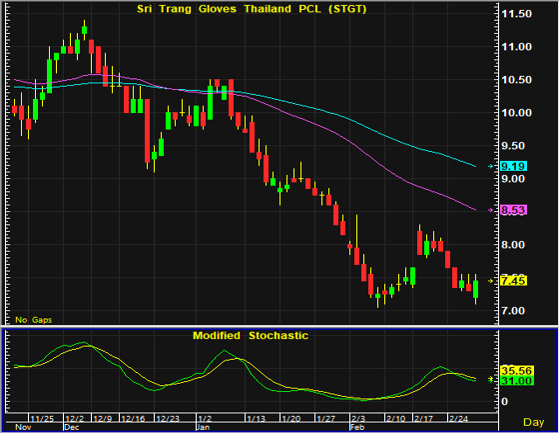Select the 2/17 date marker
560x434 pixels.
[423, 419]
